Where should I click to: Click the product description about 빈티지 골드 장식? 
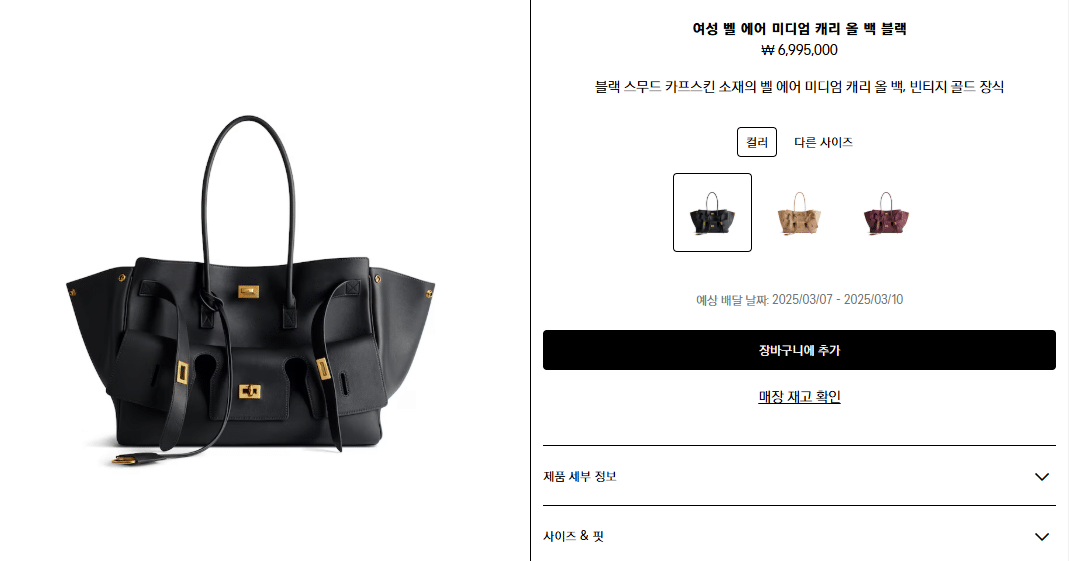point(799,87)
